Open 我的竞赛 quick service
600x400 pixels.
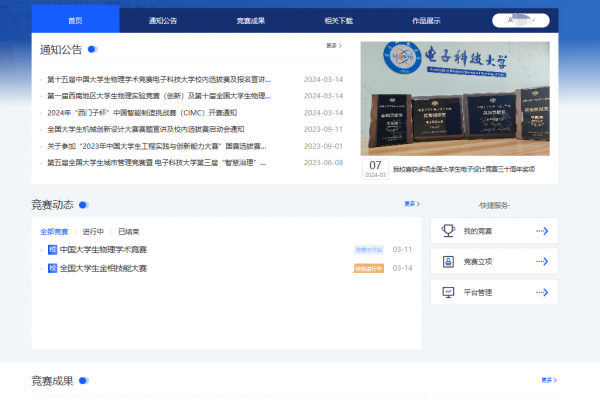tap(494, 231)
